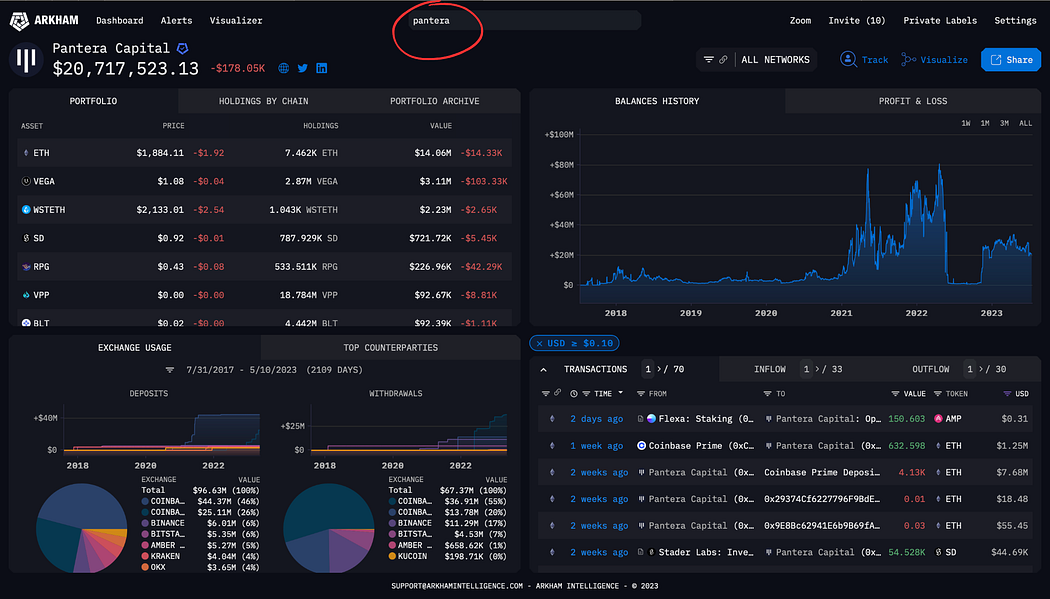Open the network filter icon beside ALL NETWORKS

click(x=708, y=60)
